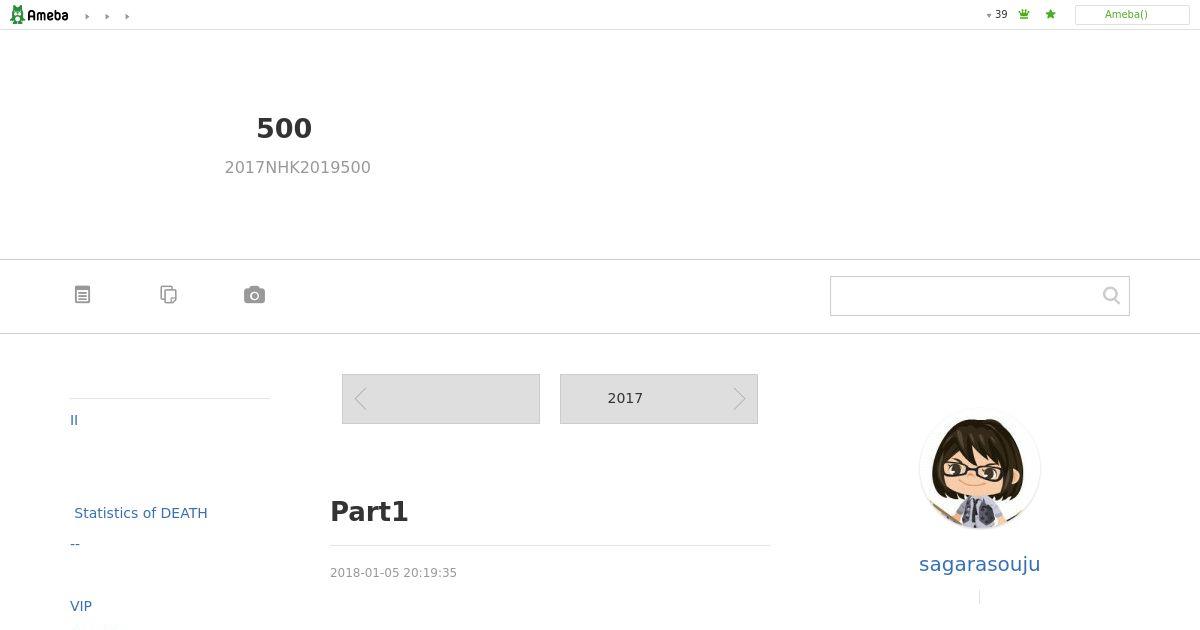This screenshot has width=1200, height=630.
Task: Open the article list icon
Action: tap(83, 295)
